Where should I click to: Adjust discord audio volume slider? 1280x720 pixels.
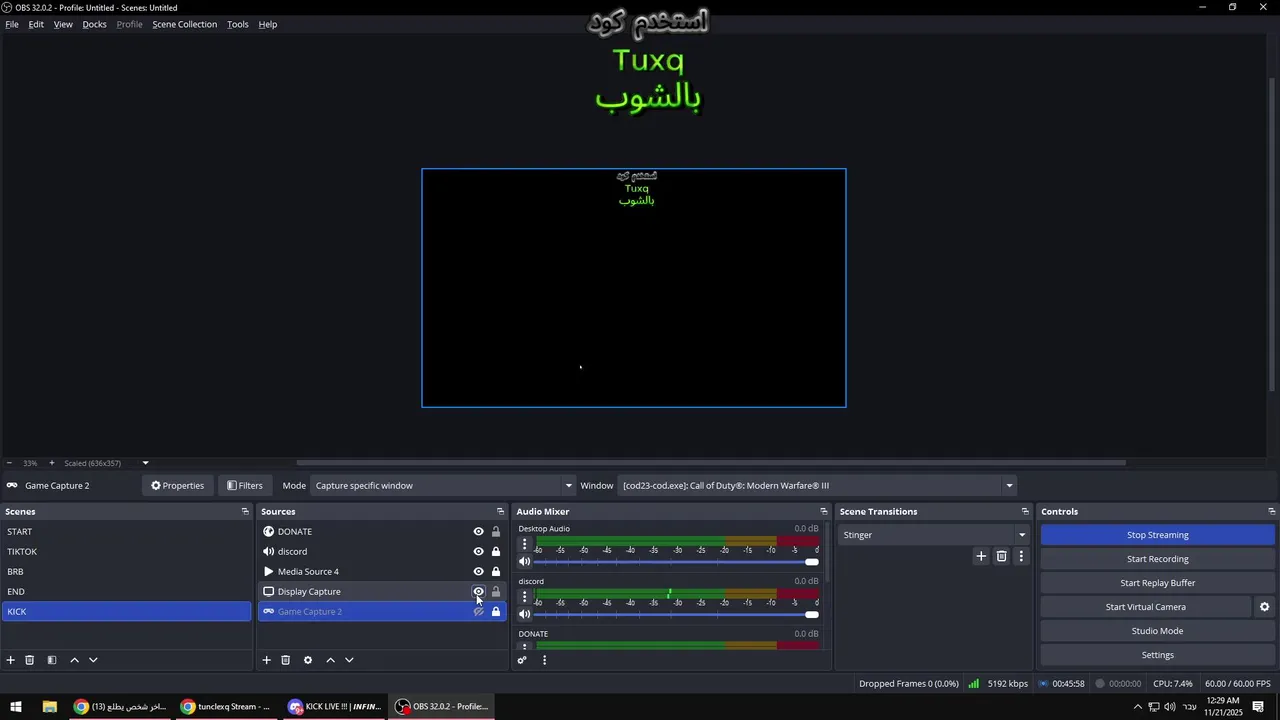tap(677, 614)
